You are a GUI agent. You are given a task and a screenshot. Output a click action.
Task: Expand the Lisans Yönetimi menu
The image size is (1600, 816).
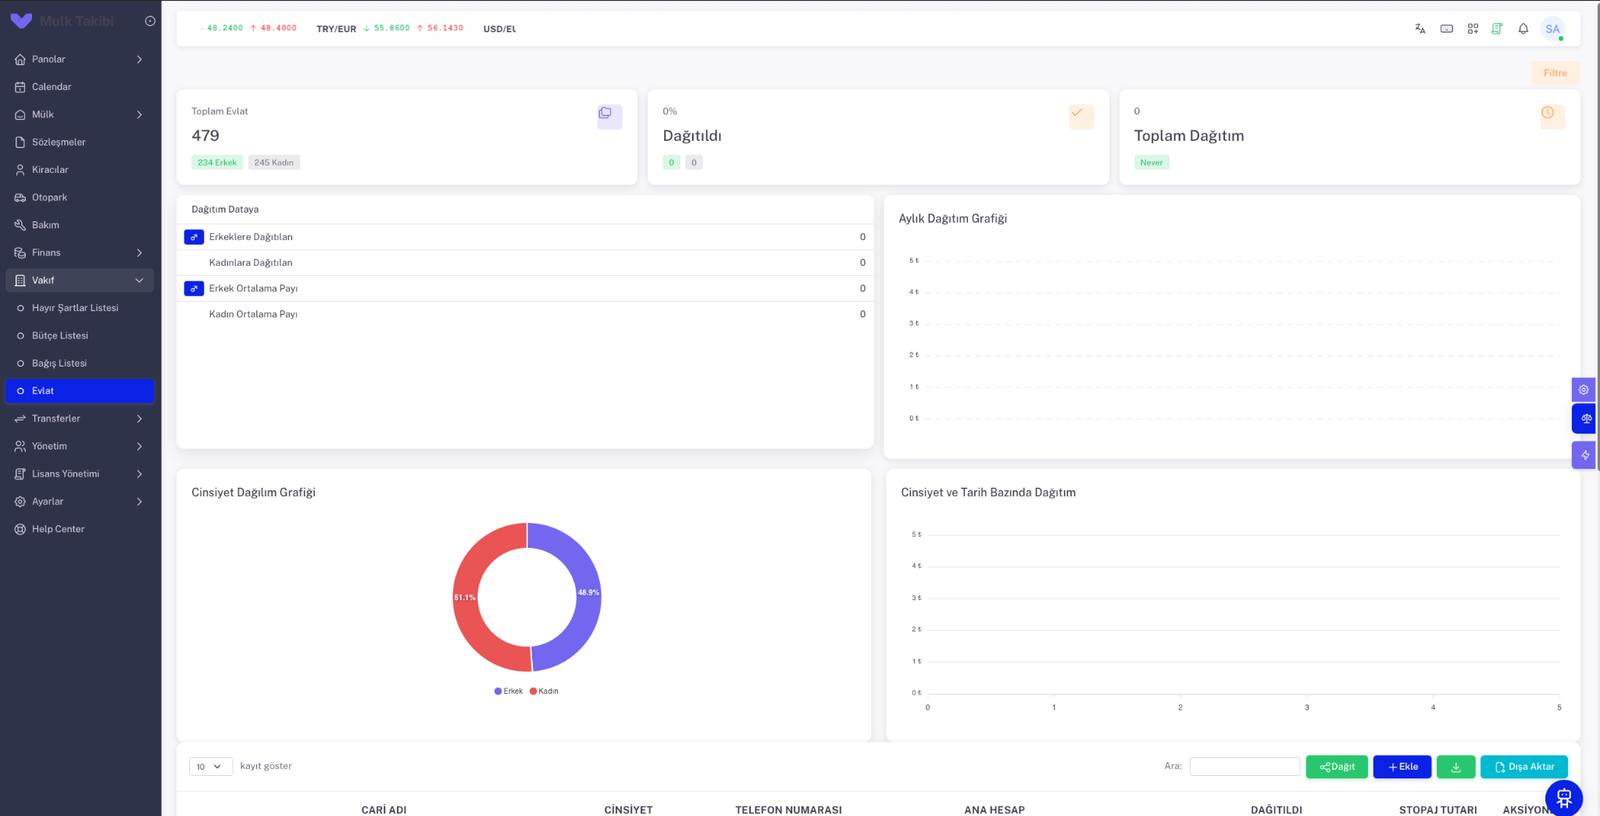(x=80, y=474)
